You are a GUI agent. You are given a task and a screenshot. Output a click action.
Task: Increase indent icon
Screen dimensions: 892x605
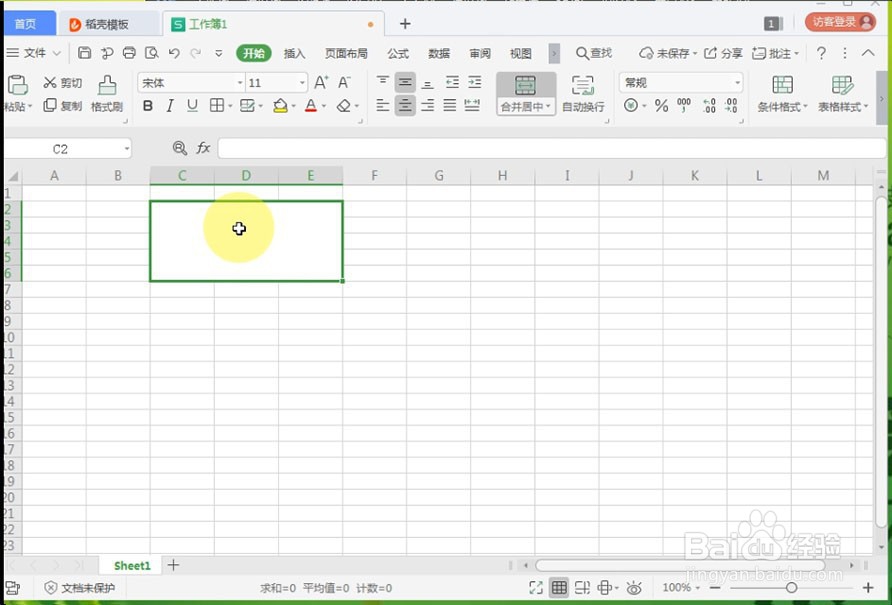[474, 83]
